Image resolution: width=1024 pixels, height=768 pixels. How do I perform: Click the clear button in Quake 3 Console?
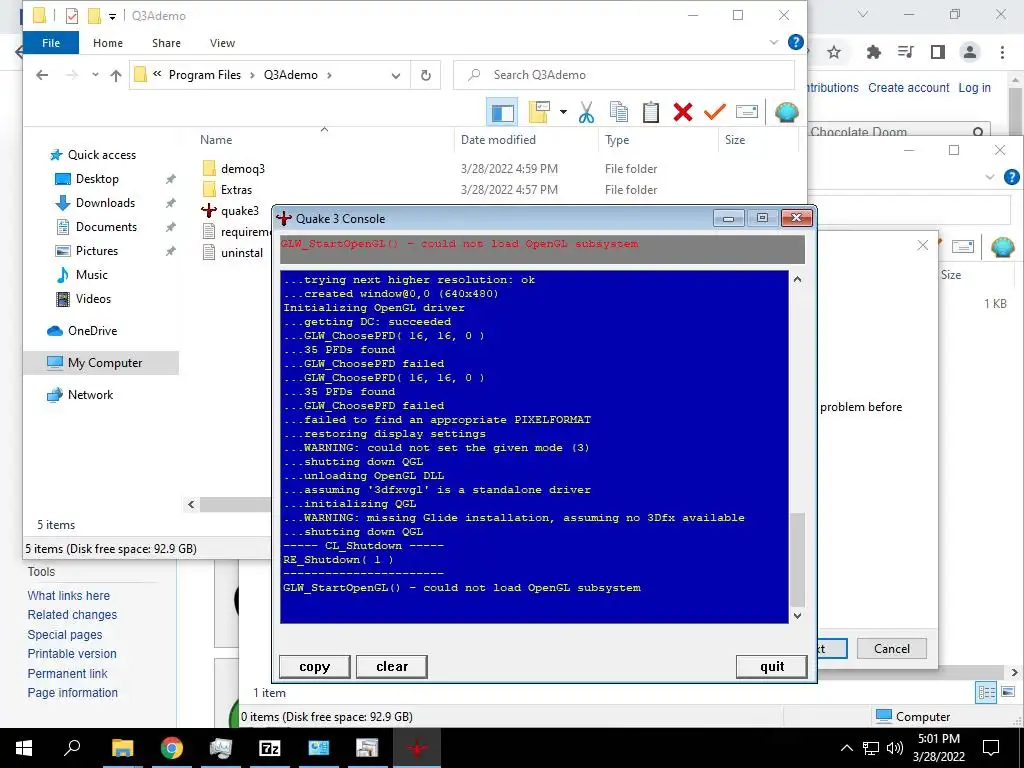coord(392,667)
